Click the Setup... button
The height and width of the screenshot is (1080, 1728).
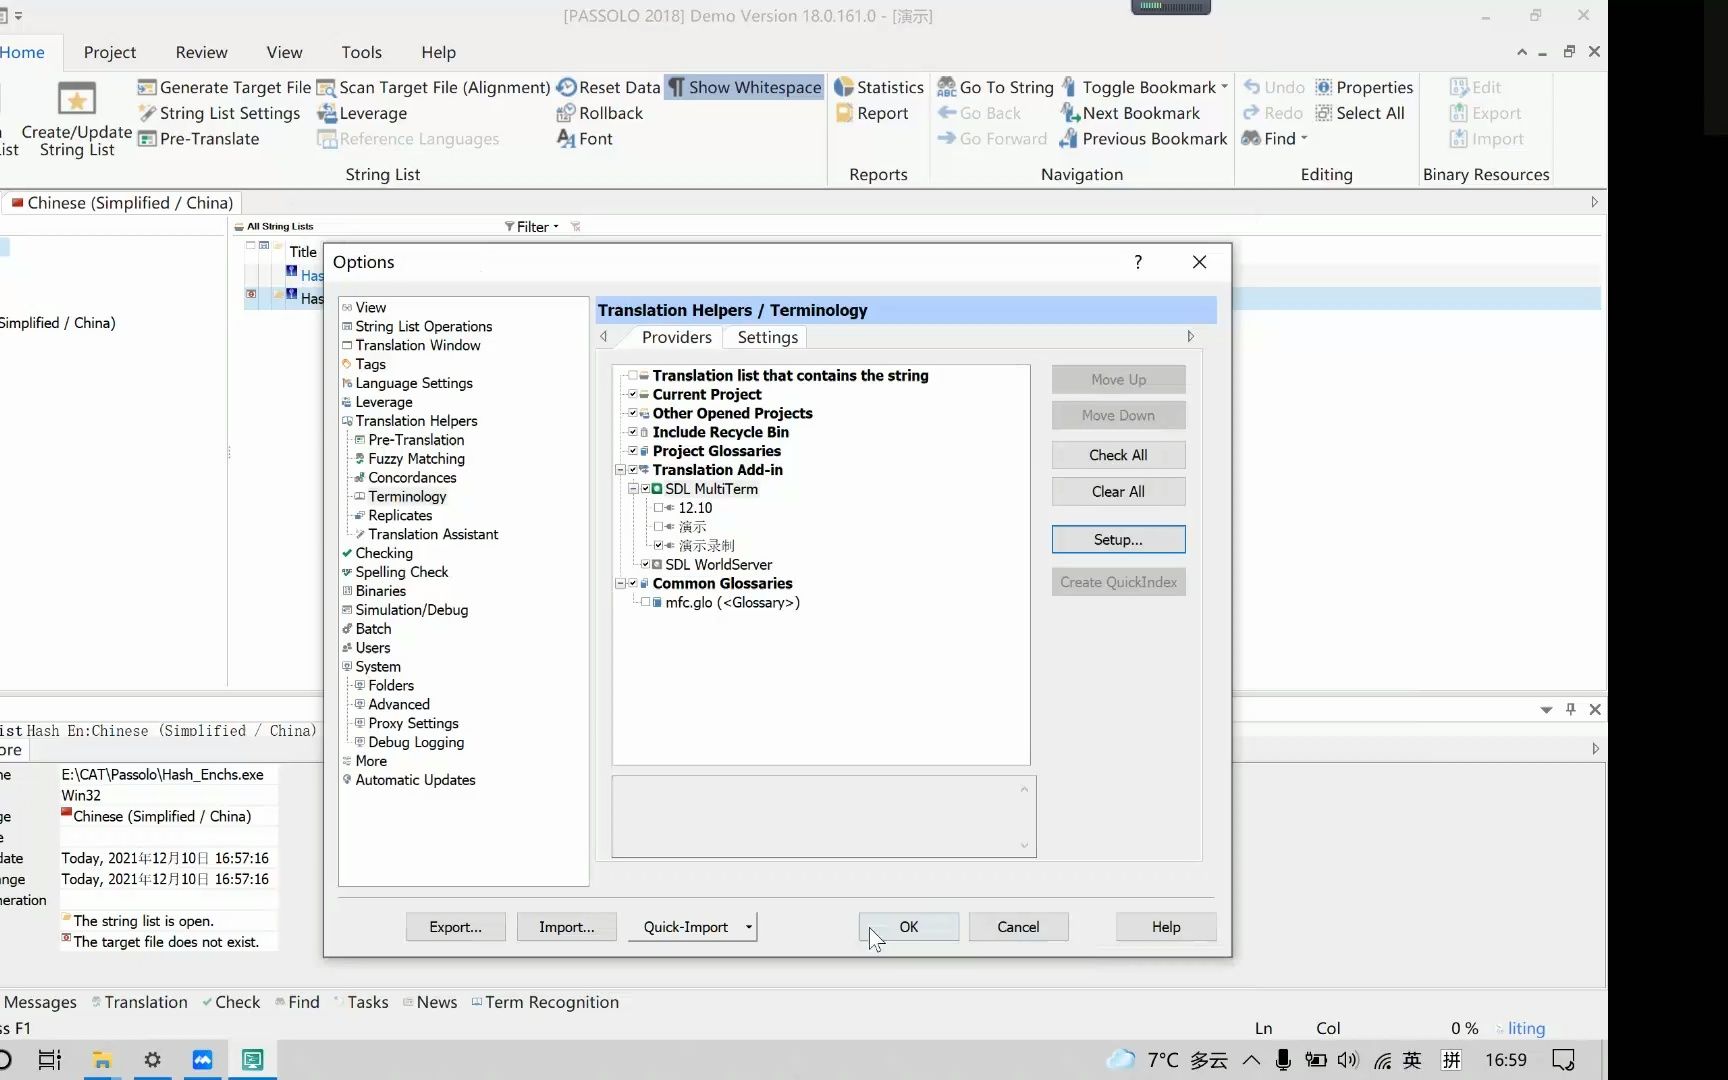[x=1118, y=539]
